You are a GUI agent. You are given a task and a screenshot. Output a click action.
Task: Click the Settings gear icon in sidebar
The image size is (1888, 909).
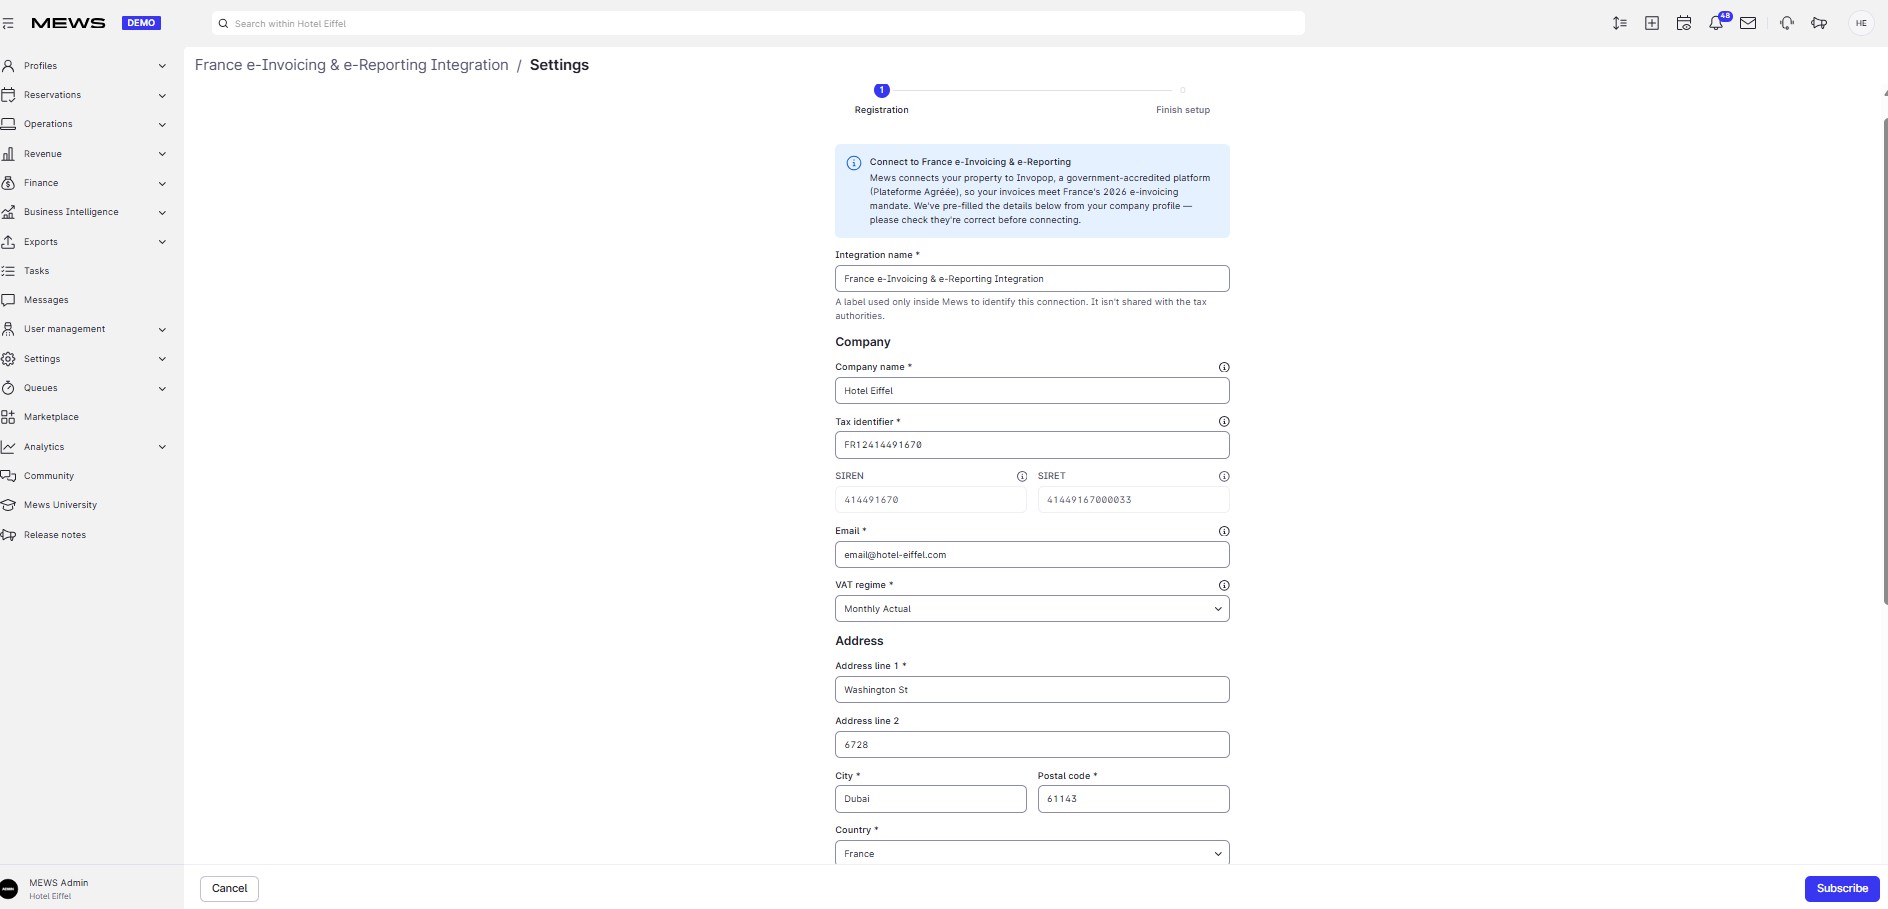click(x=8, y=359)
